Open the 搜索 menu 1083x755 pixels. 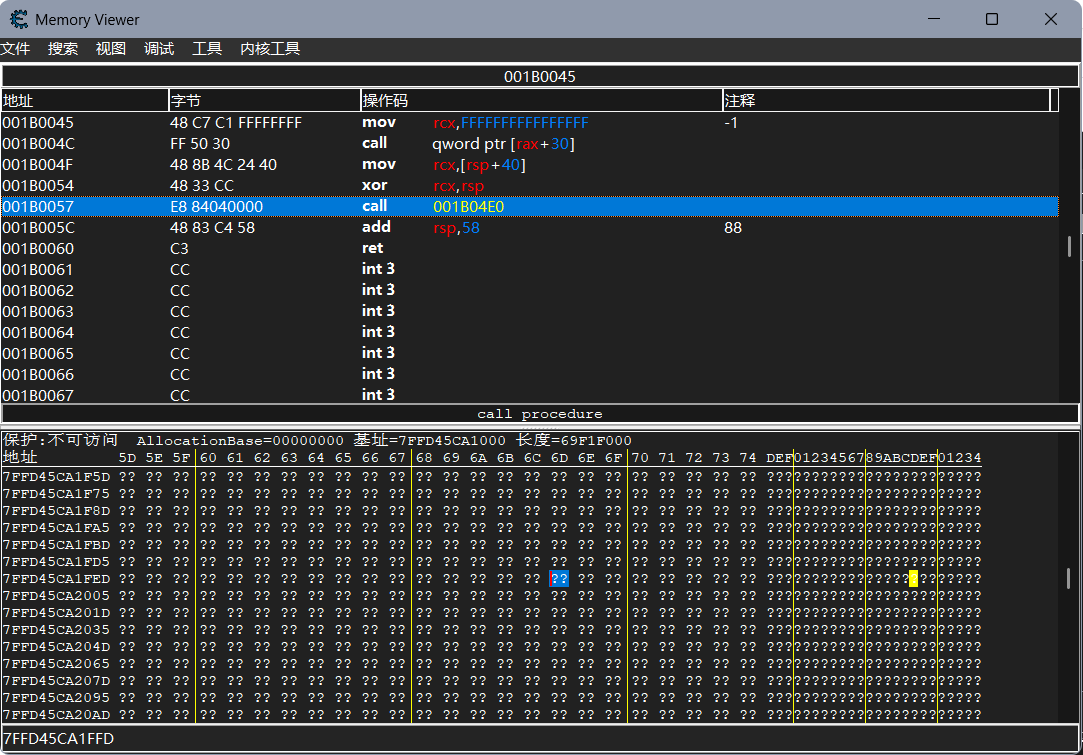tap(63, 49)
